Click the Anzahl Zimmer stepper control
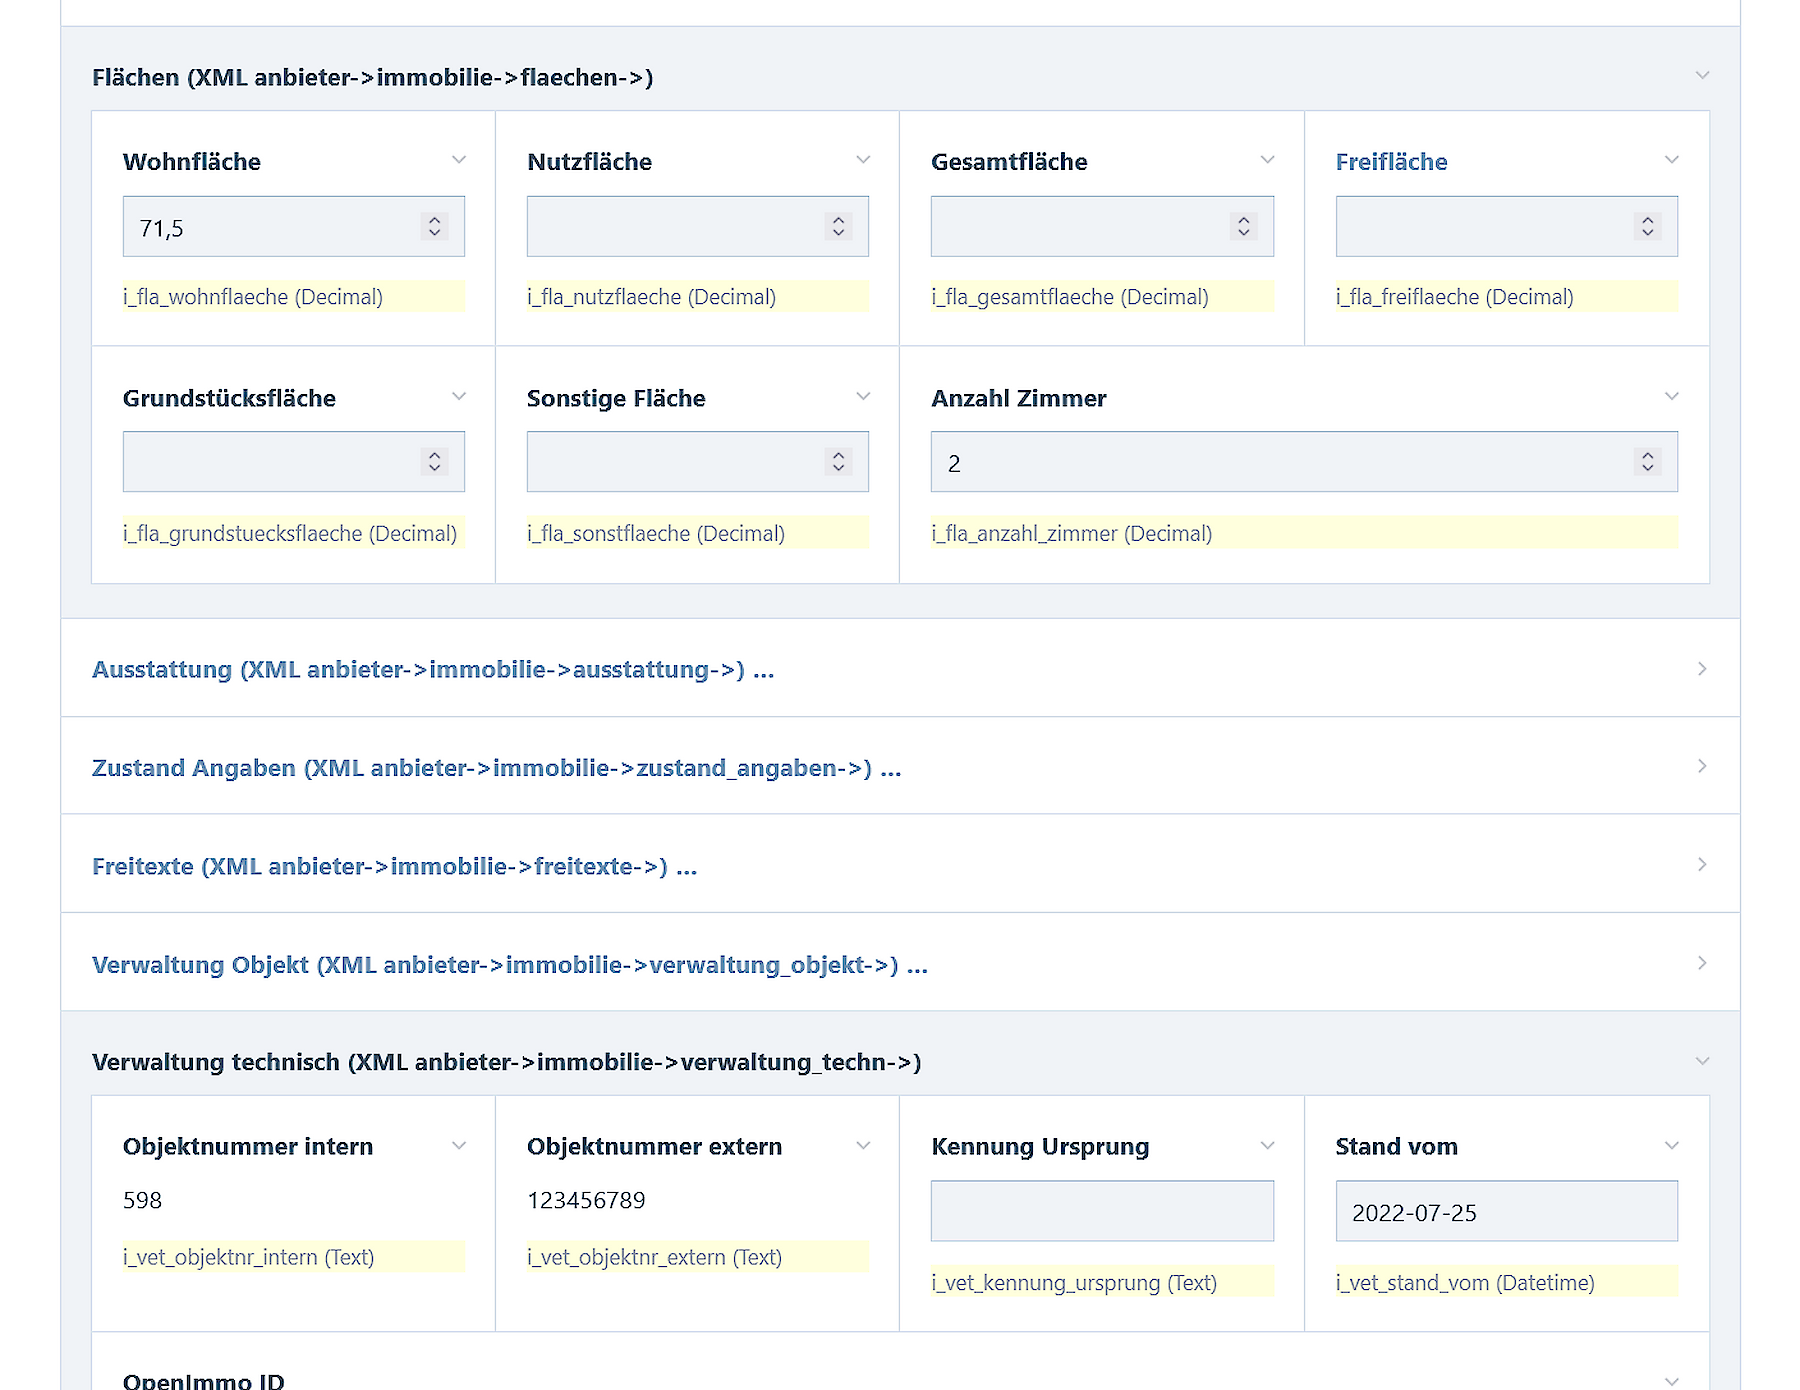 (1647, 462)
